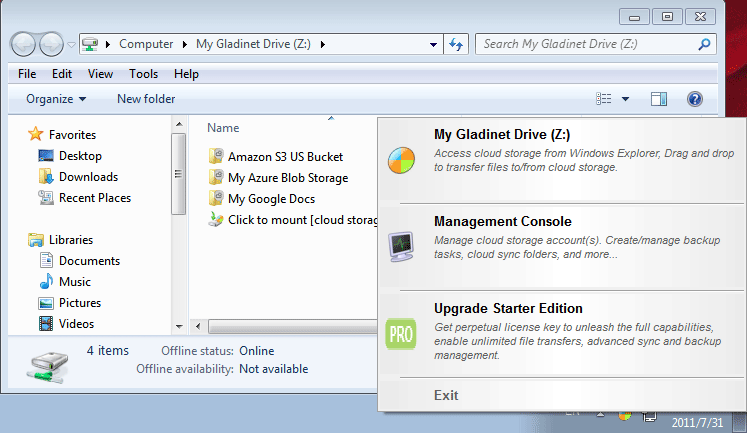Click navigation pane scroll down arrow

coord(179,327)
